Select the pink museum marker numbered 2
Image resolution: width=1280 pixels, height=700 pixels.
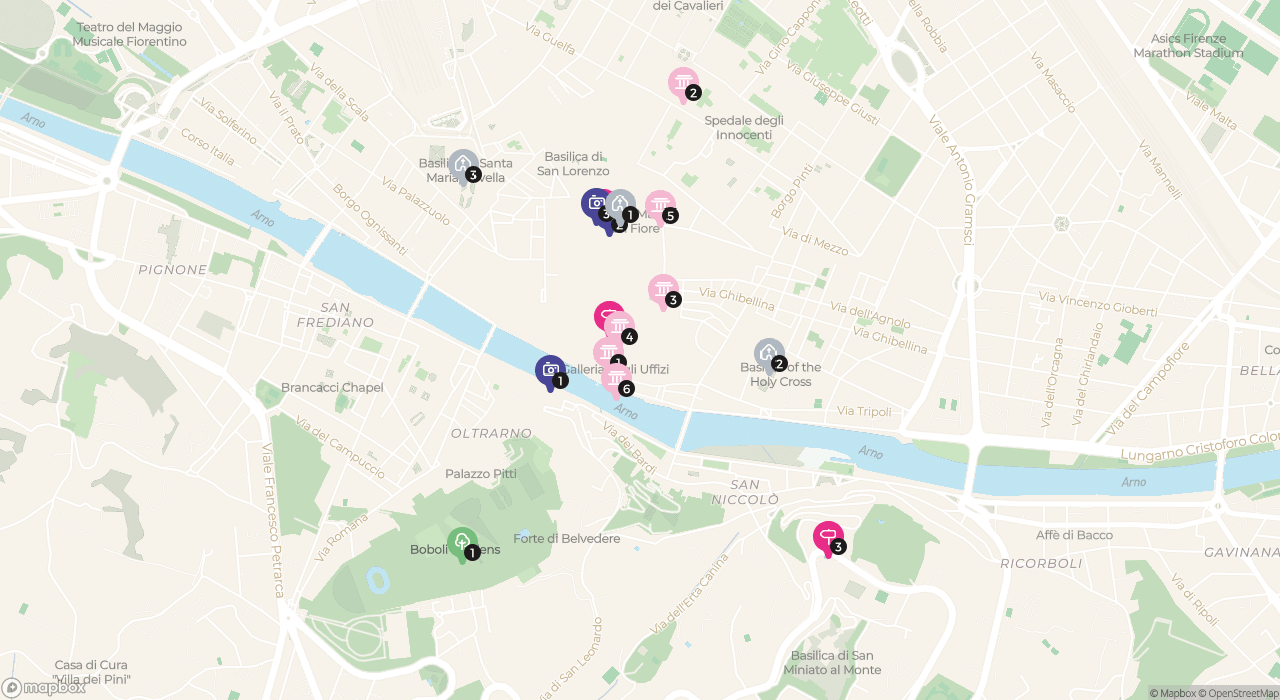[x=683, y=84]
